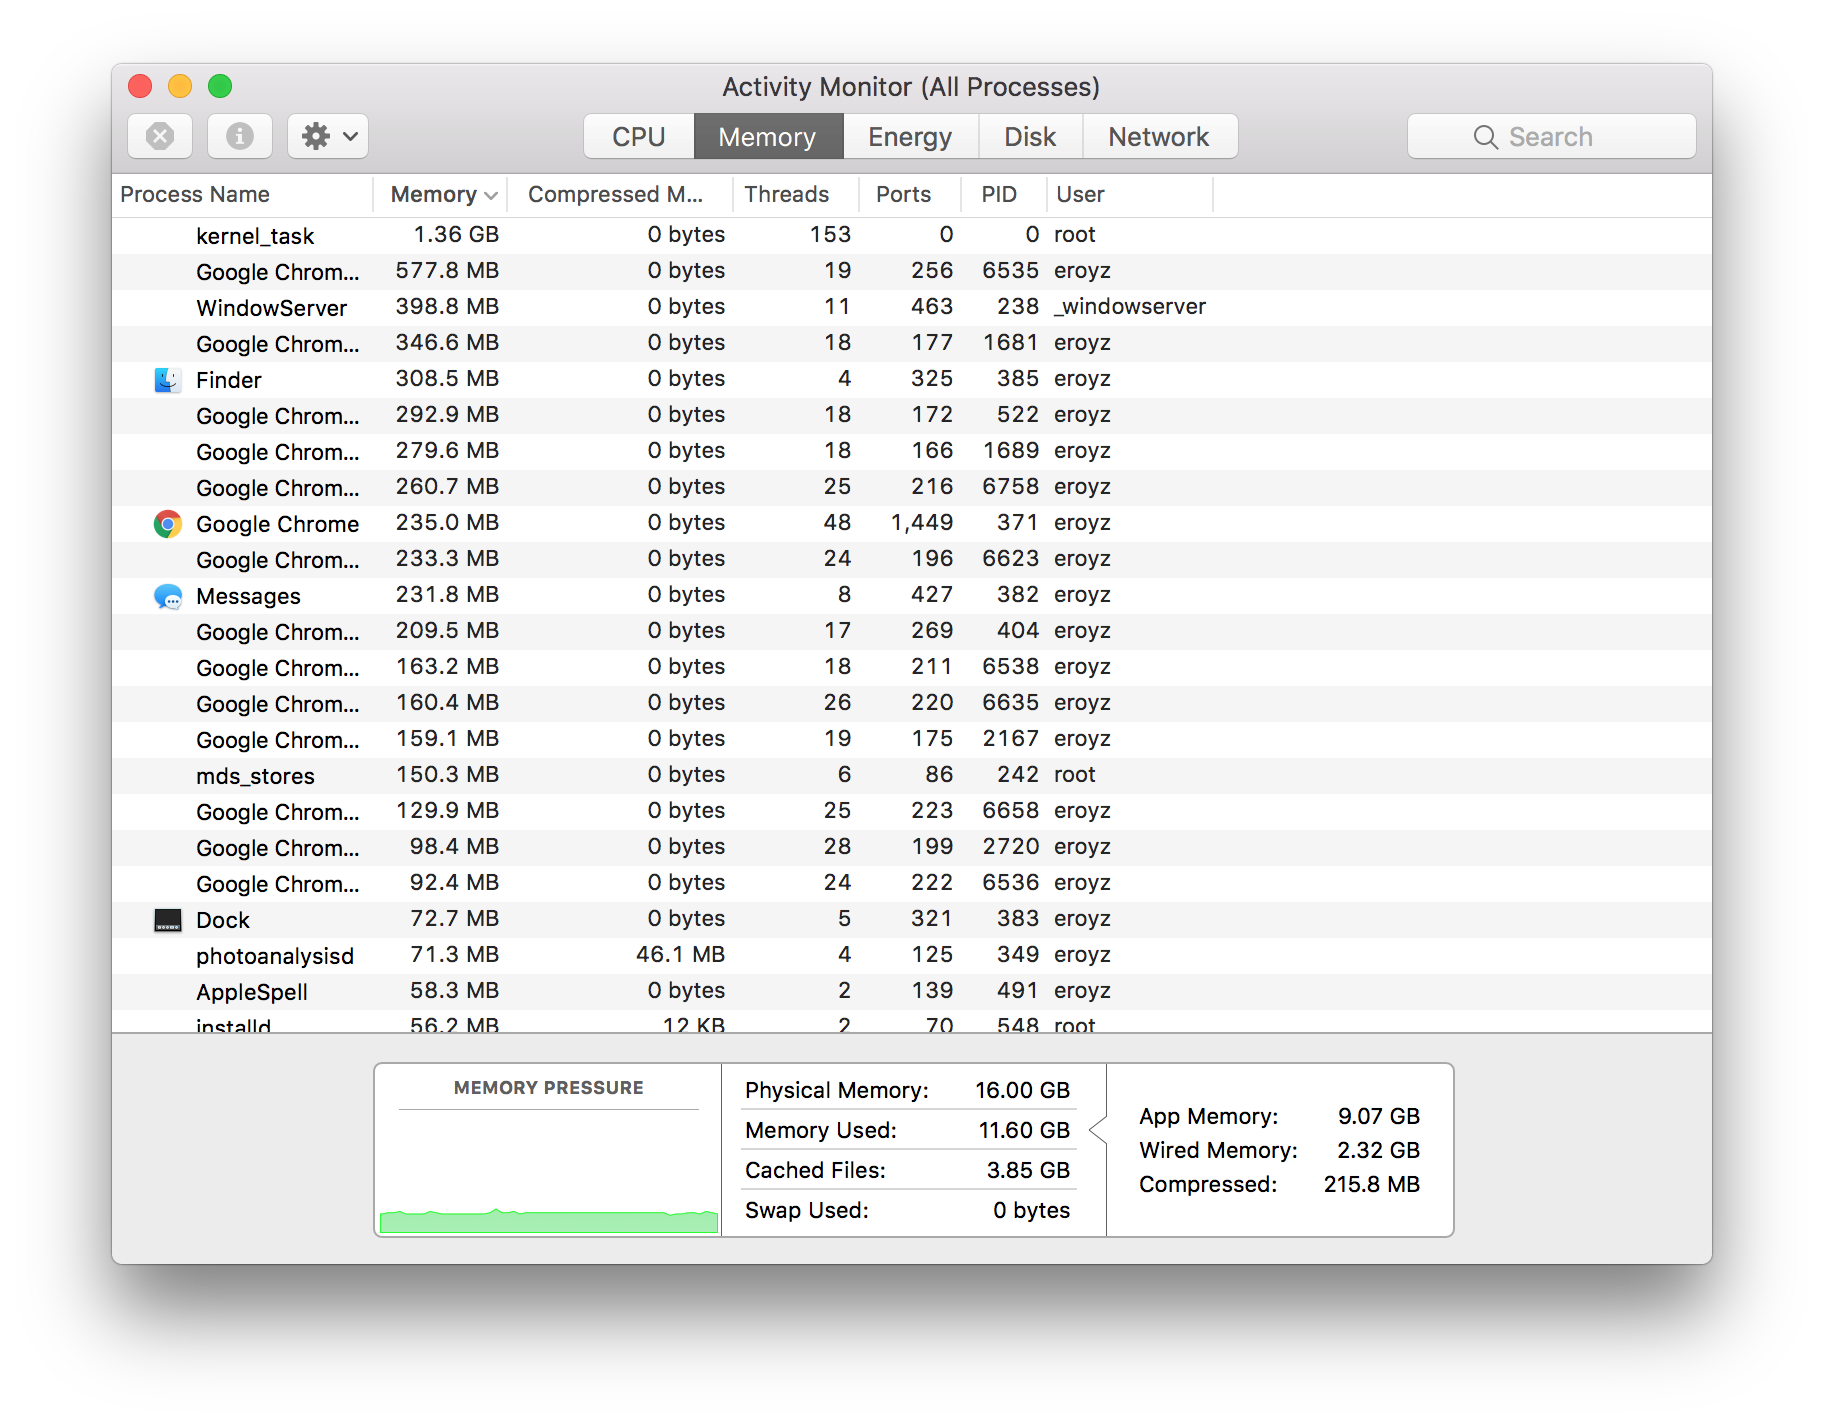
Task: Open the Energy tab
Action: [x=910, y=136]
